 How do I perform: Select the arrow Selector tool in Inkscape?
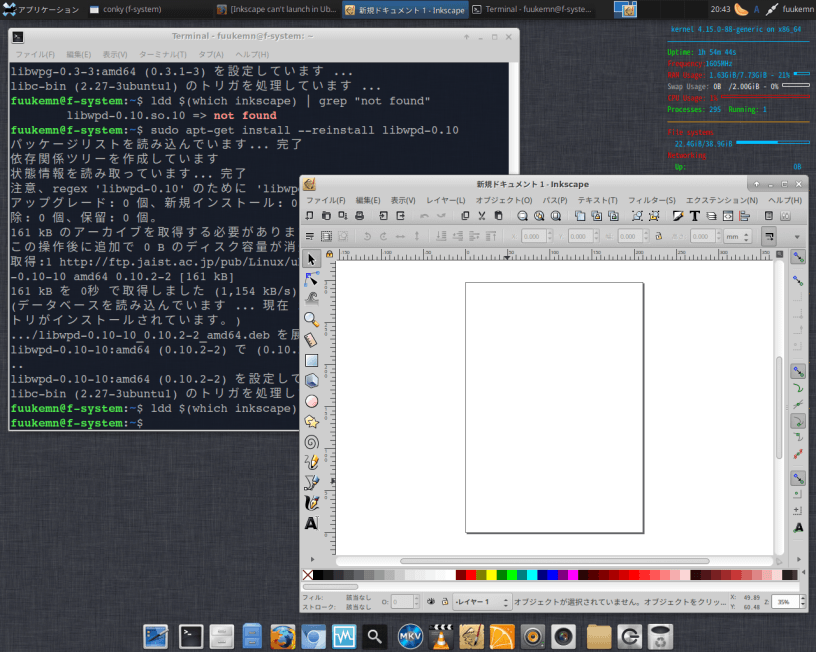(x=311, y=259)
